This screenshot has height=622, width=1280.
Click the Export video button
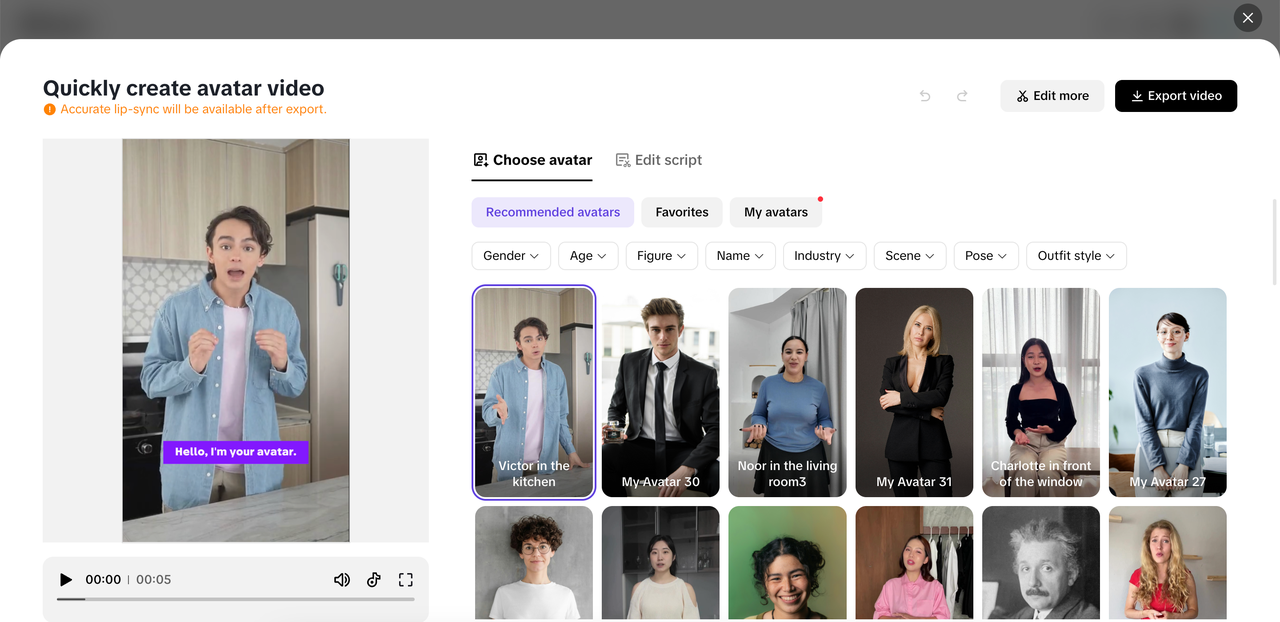(1176, 96)
